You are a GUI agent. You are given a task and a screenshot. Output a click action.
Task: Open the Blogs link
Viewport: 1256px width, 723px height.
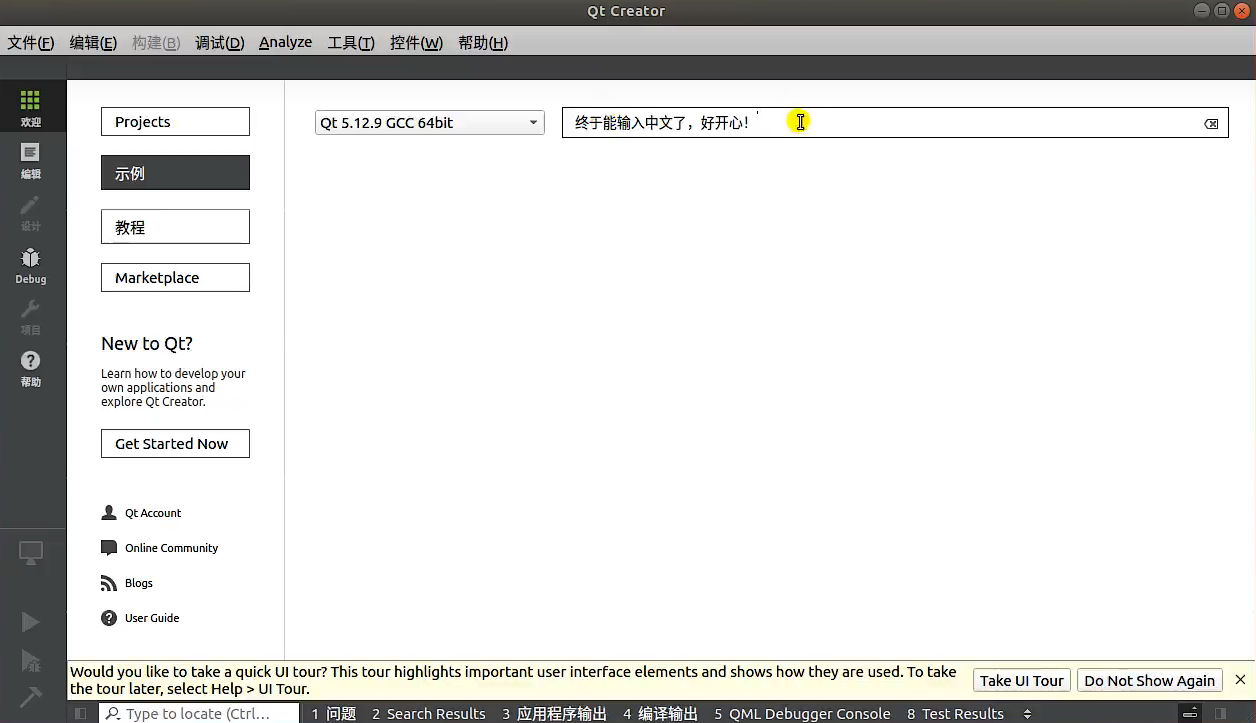coord(139,583)
